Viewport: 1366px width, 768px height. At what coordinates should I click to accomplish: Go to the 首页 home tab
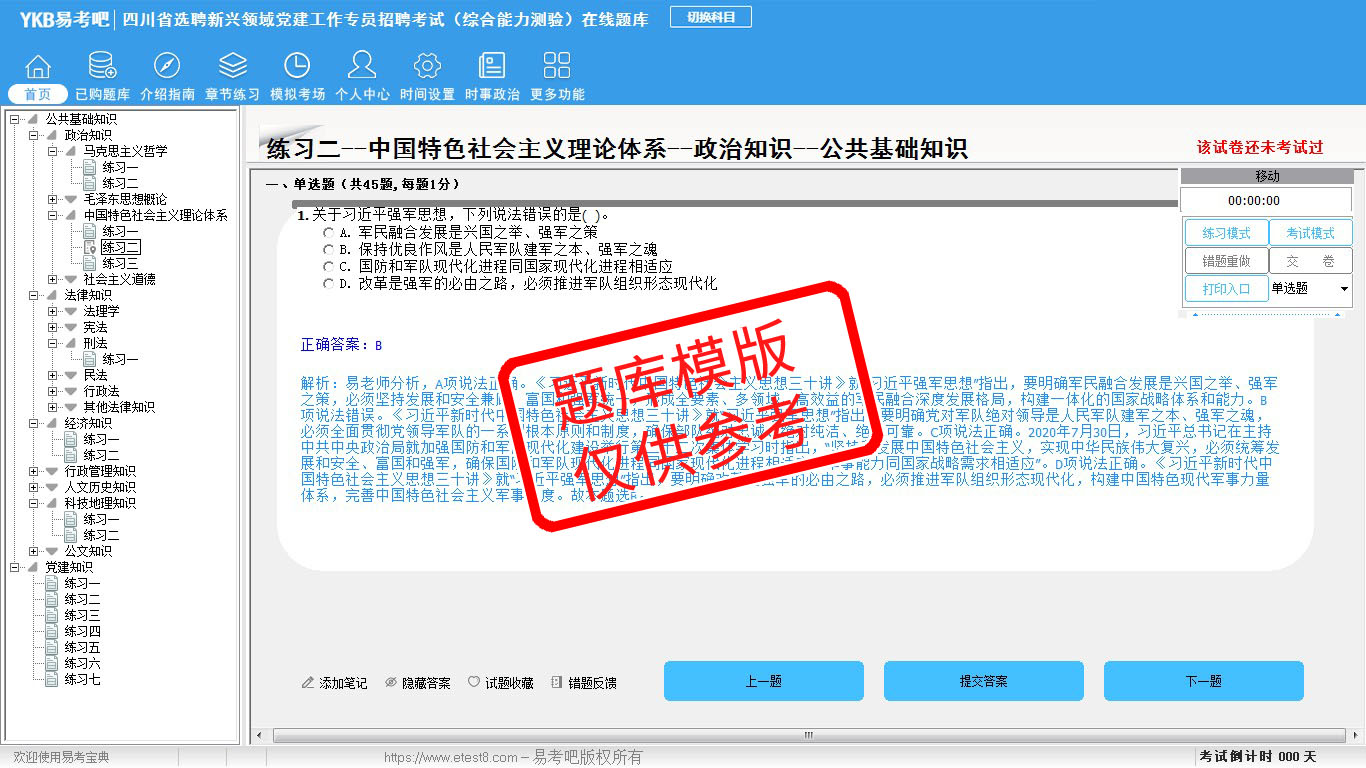pos(38,94)
